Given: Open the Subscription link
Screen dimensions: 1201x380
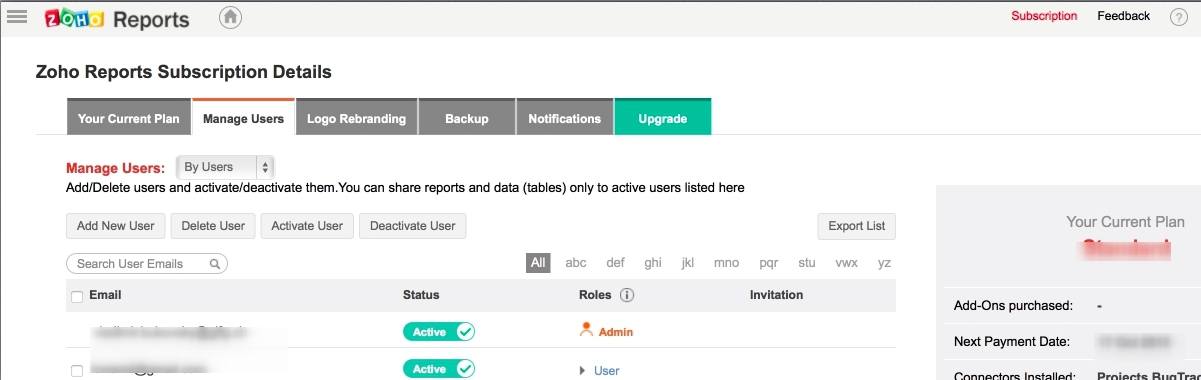Looking at the screenshot, I should click(1044, 16).
